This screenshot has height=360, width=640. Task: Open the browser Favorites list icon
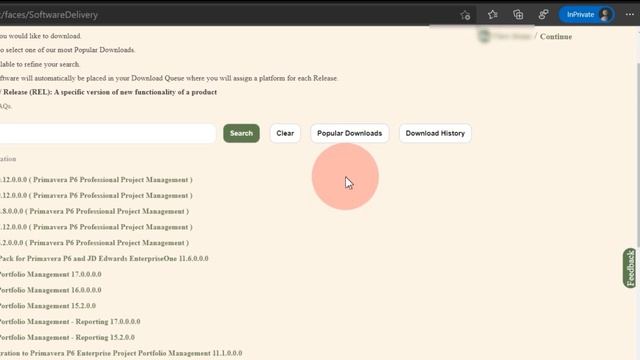(x=493, y=15)
